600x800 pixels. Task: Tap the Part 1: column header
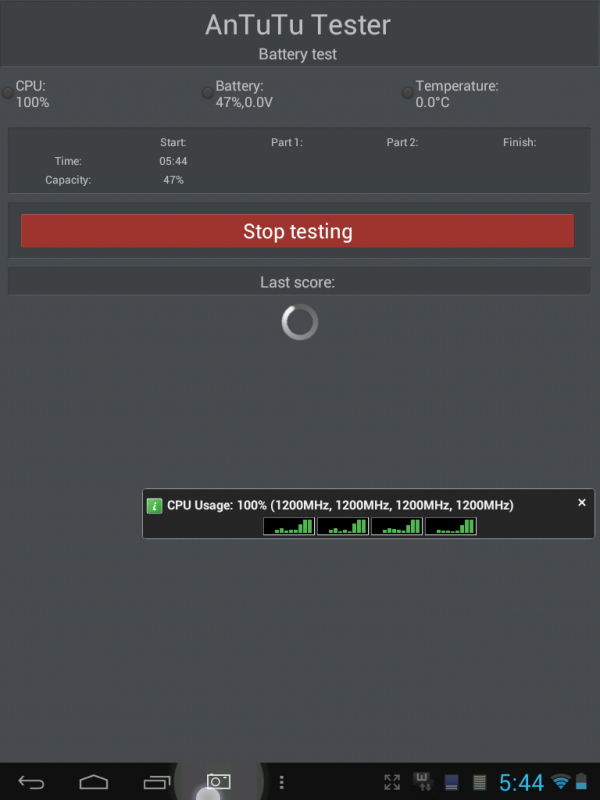coord(287,142)
